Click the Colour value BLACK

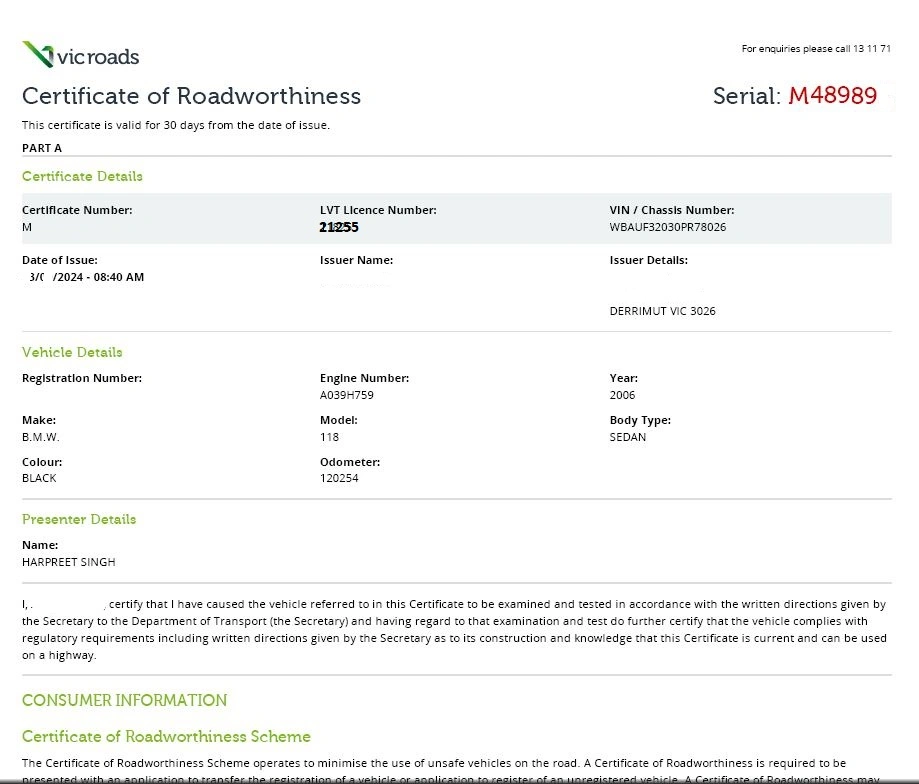click(39, 478)
